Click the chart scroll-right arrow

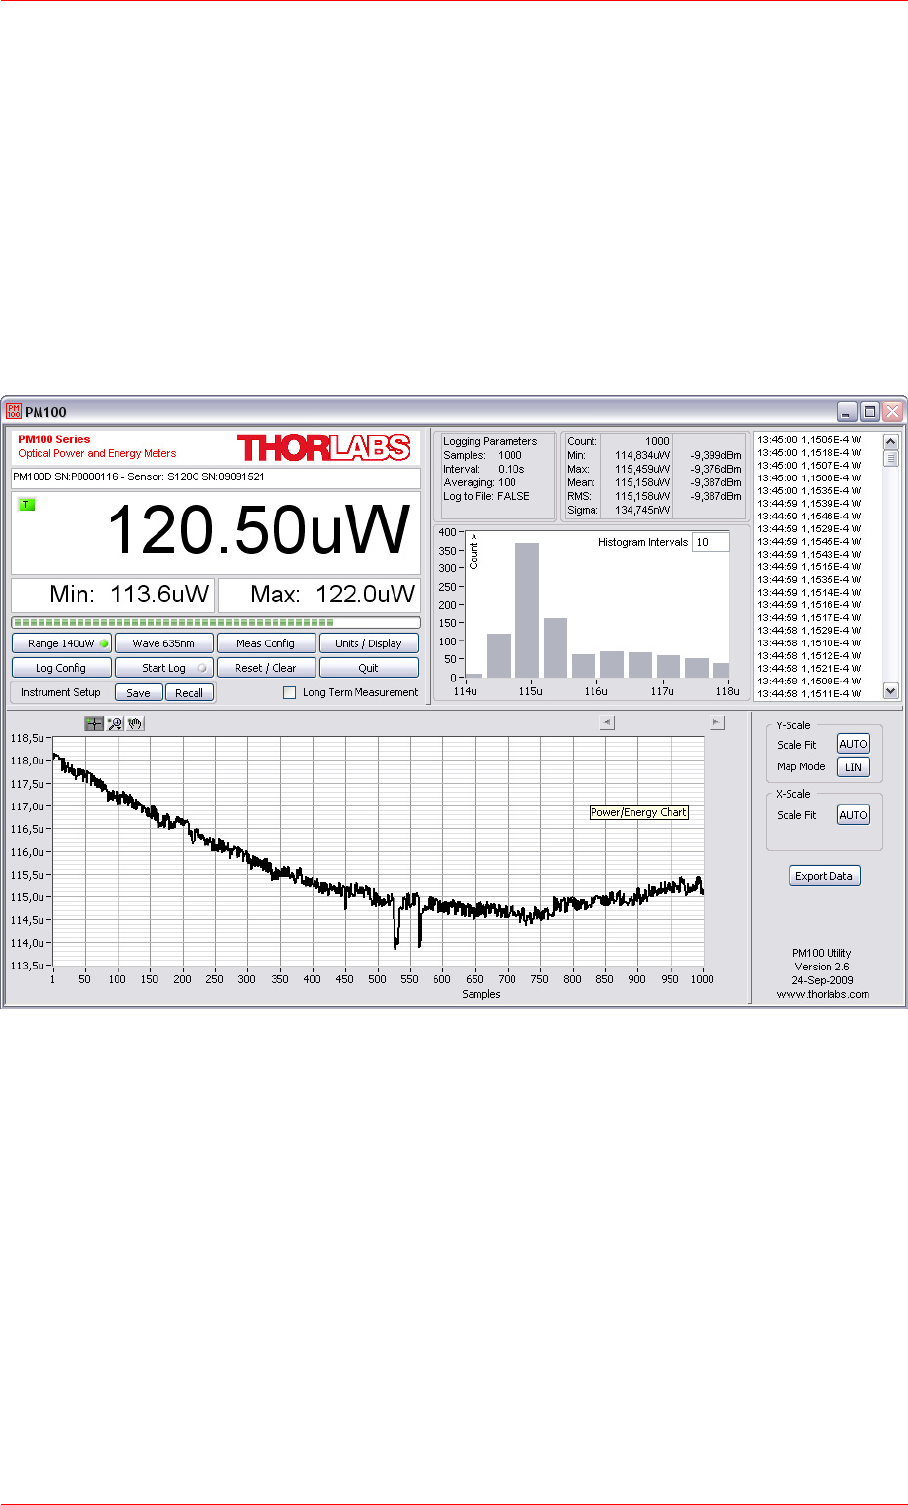pyautogui.click(x=717, y=723)
